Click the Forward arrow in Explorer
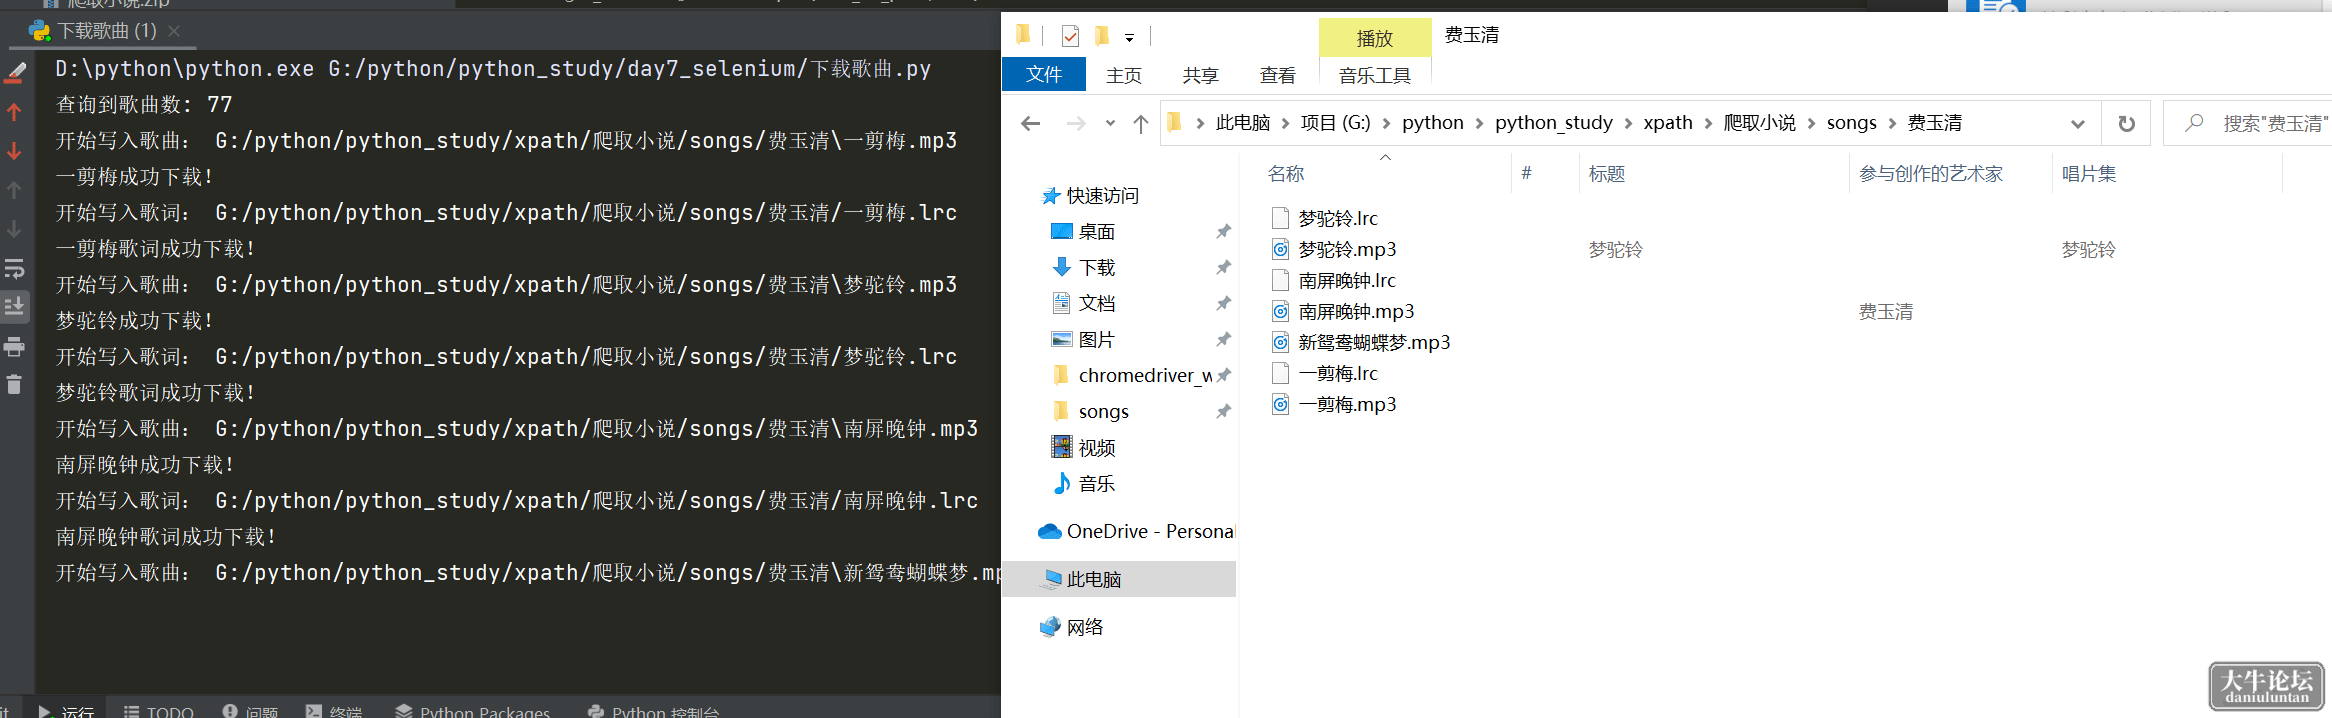Image resolution: width=2332 pixels, height=718 pixels. click(x=1076, y=123)
